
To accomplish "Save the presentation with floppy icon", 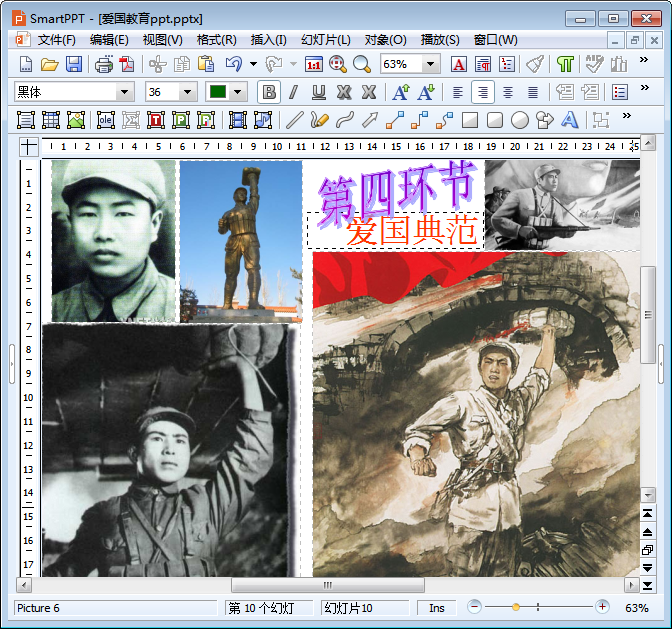I will click(74, 65).
